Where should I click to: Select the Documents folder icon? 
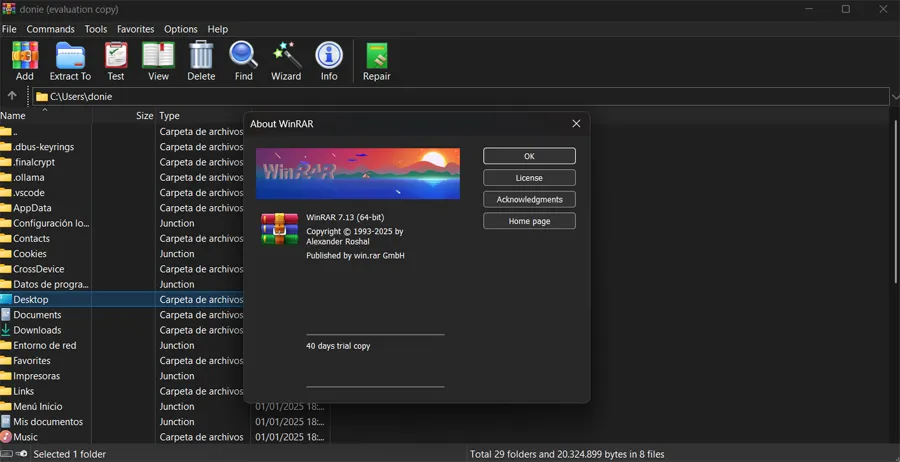(x=6, y=315)
